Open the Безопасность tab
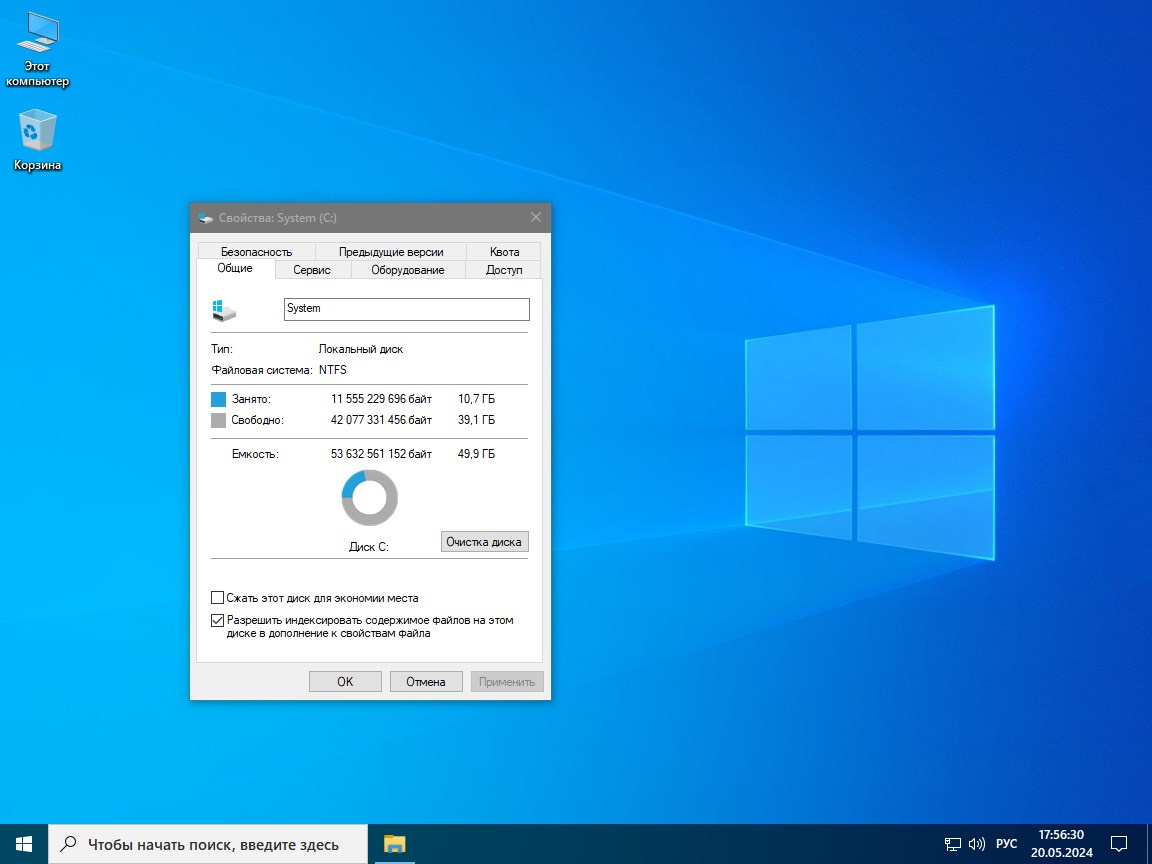This screenshot has width=1152, height=864. tap(256, 251)
